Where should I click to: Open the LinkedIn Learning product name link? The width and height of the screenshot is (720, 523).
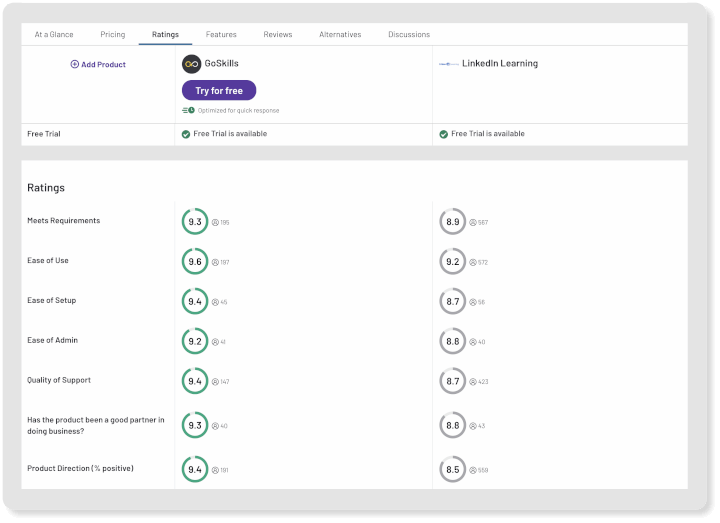(500, 63)
